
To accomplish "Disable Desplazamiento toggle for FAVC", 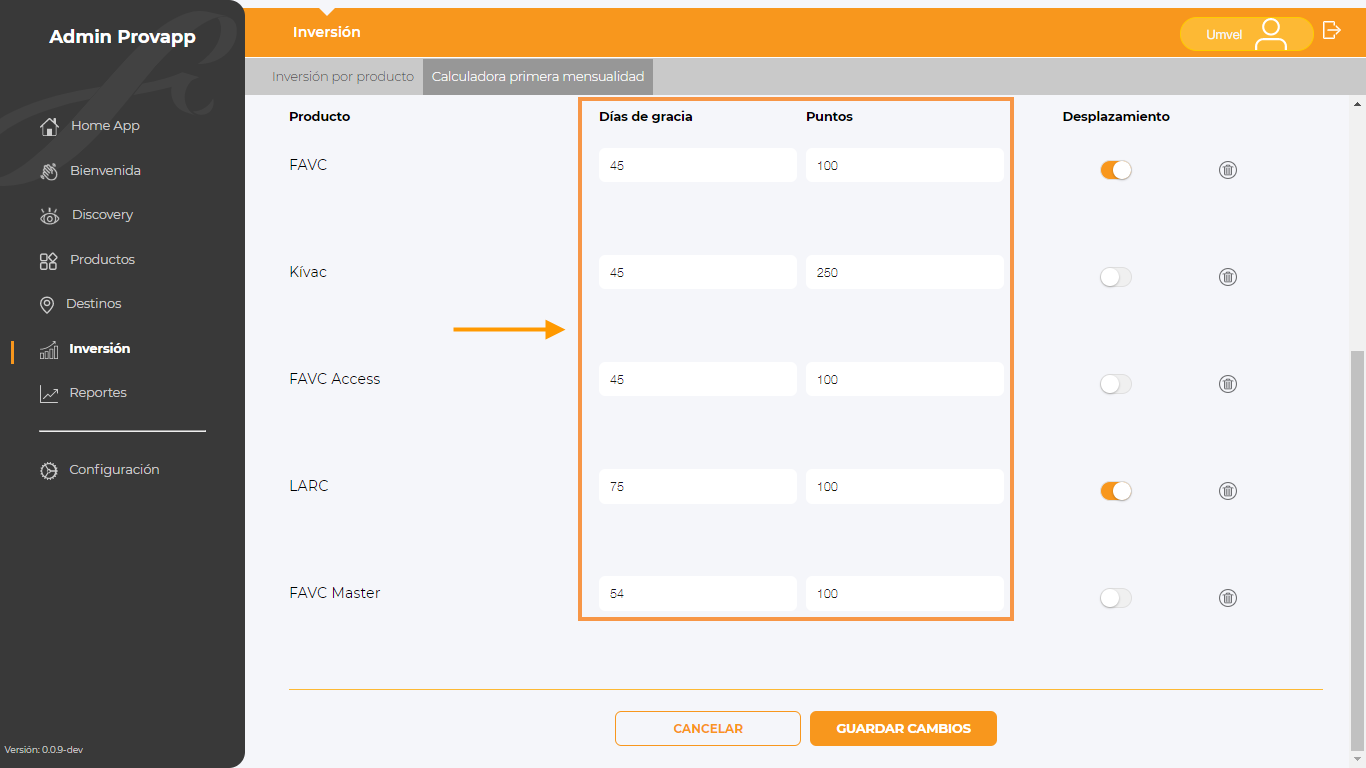I will (x=1116, y=170).
